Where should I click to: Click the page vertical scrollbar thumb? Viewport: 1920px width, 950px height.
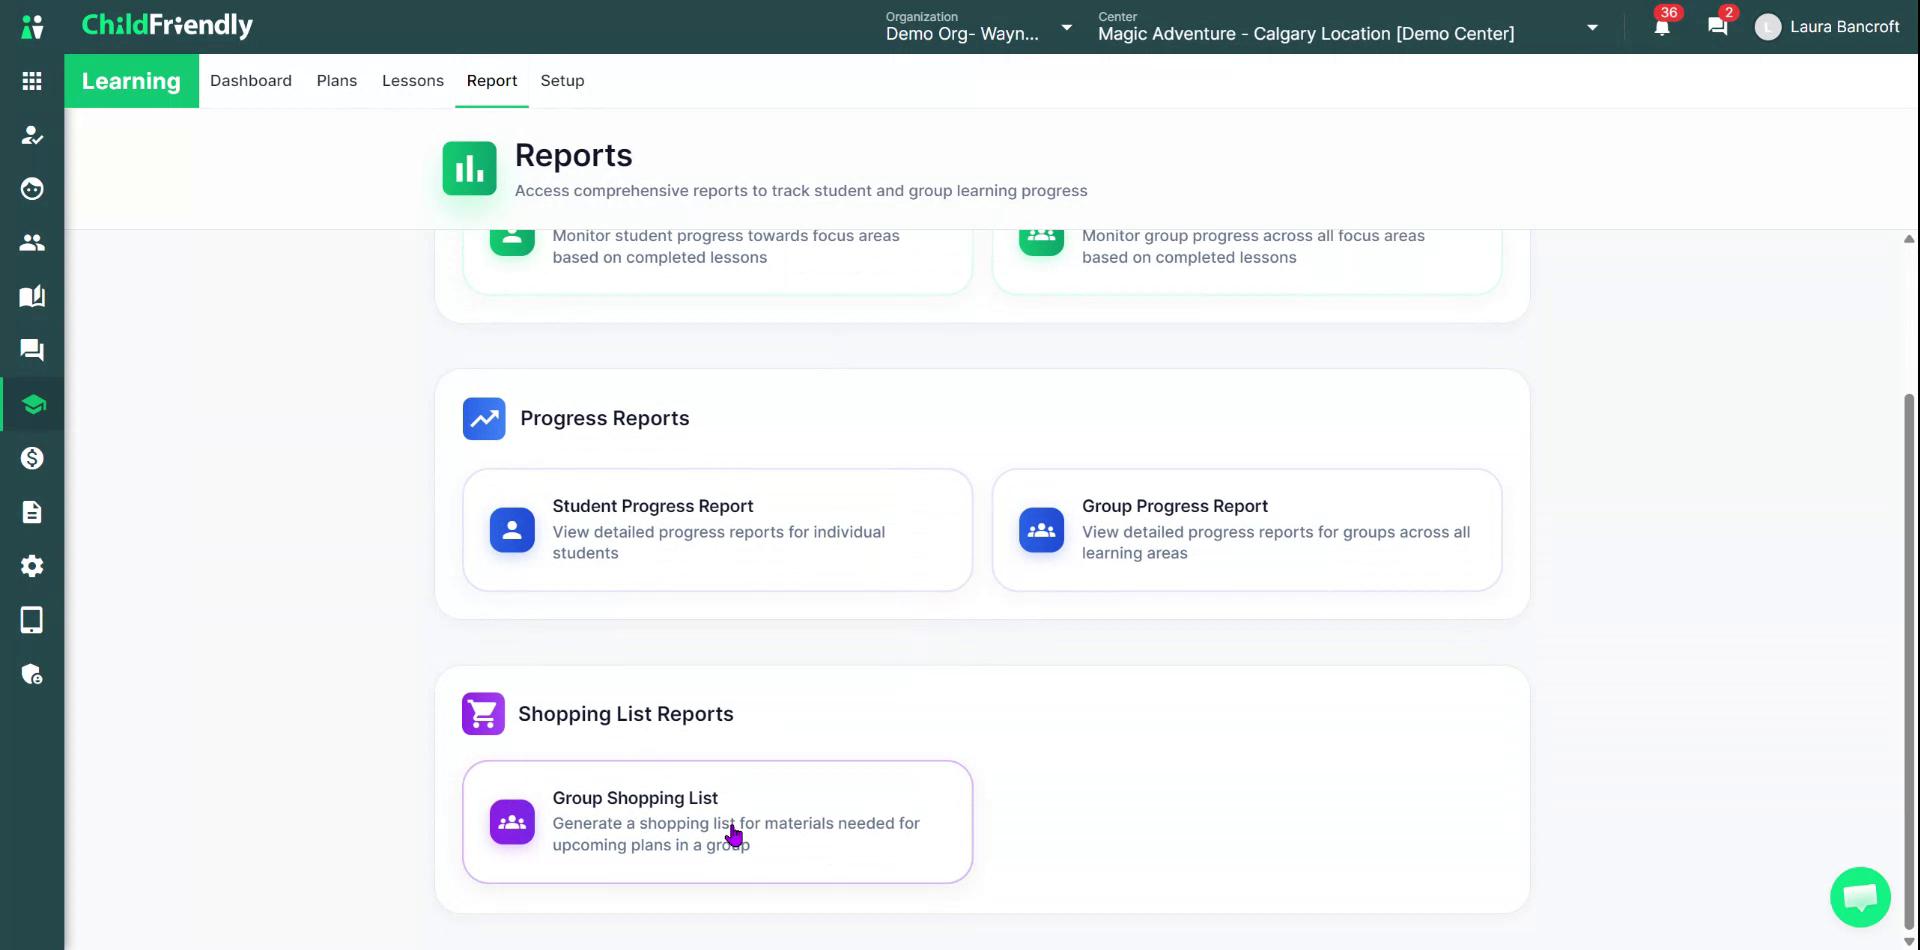tap(1909, 660)
